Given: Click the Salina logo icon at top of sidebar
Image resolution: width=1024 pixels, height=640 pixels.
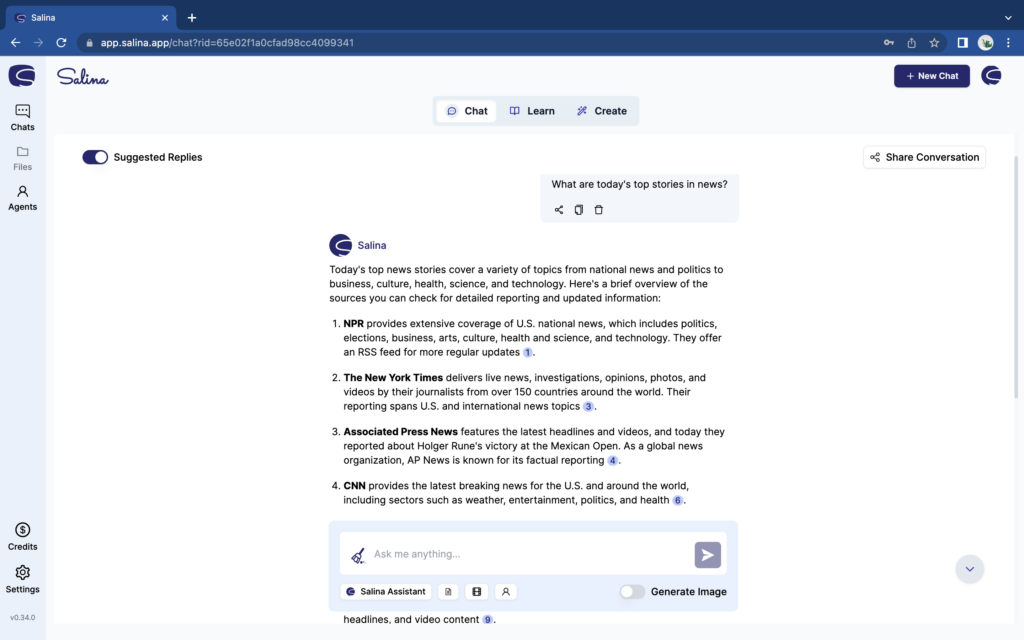Looking at the screenshot, I should 22,76.
